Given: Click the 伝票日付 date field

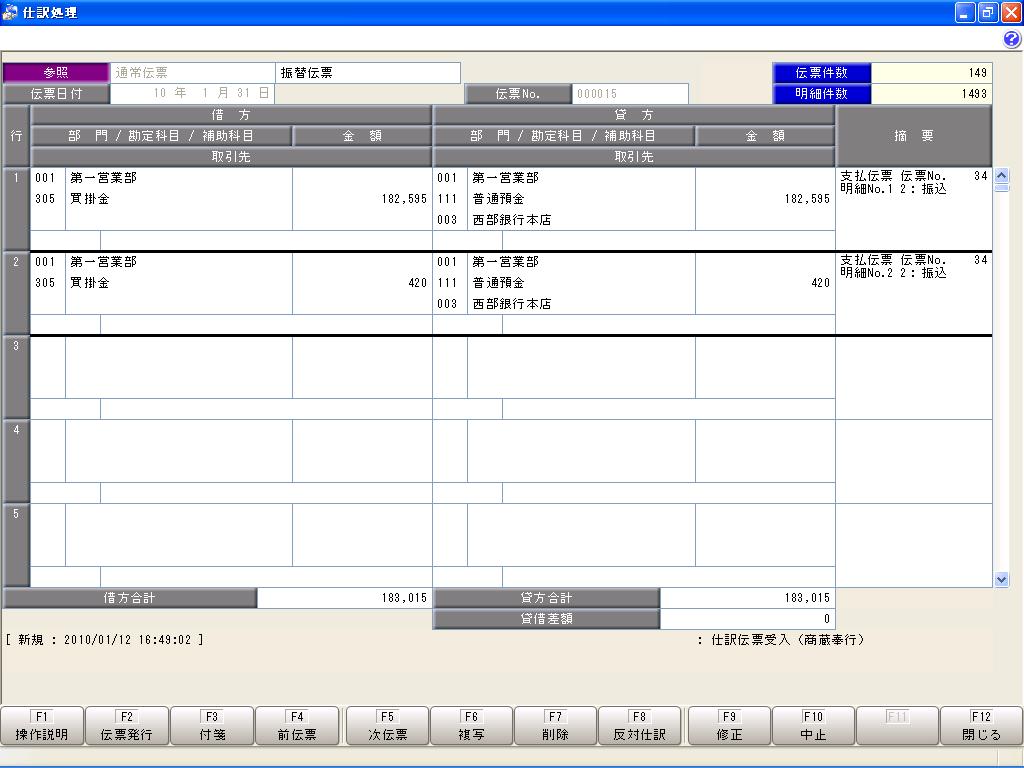Looking at the screenshot, I should coord(193,93).
